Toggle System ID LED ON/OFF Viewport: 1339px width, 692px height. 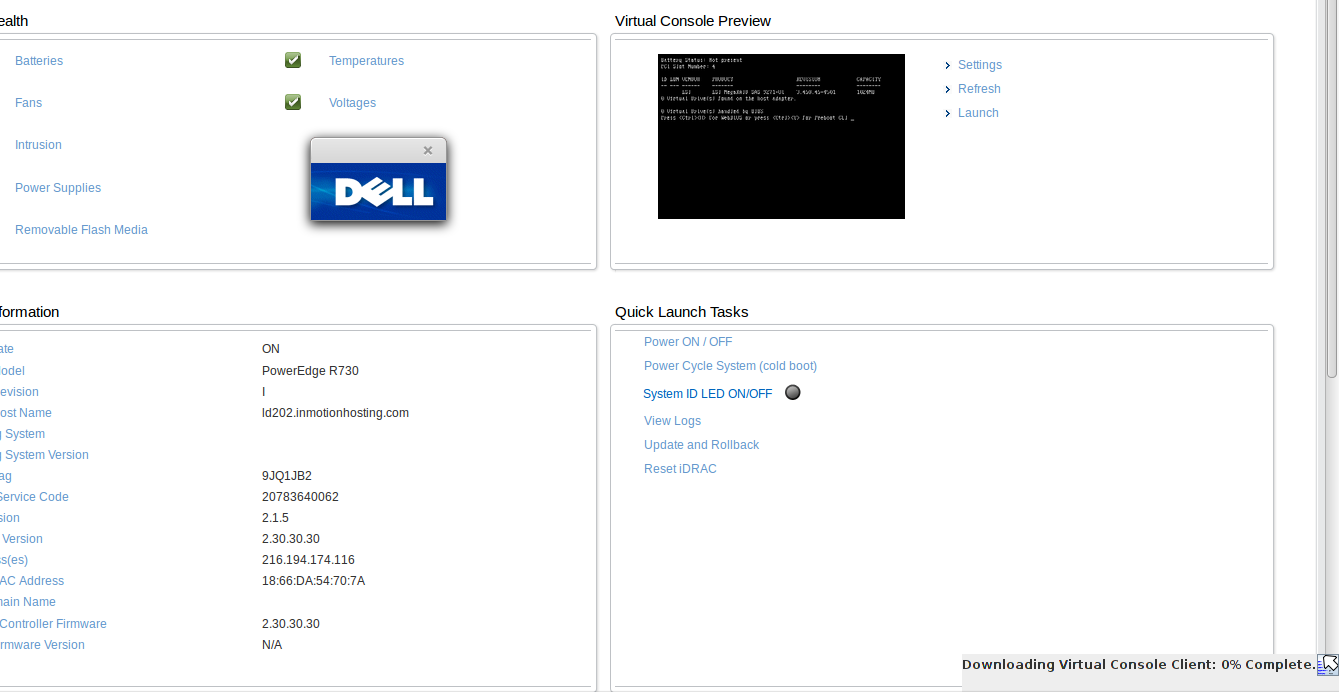pos(707,394)
